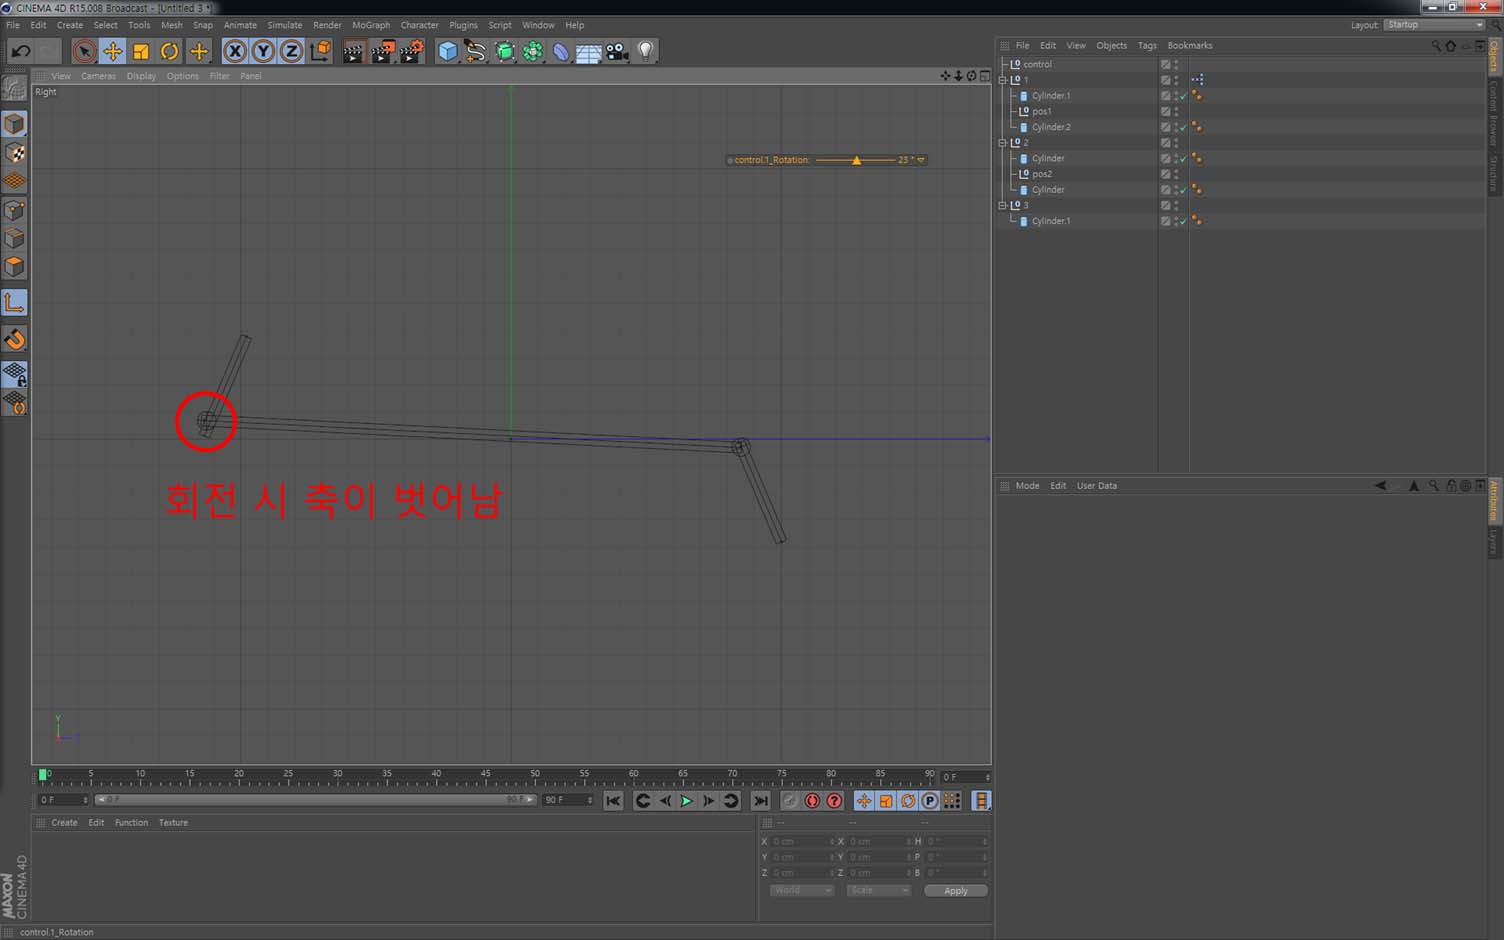Screen dimensions: 1504x940
Task: Toggle the Z axis lock
Action: tap(291, 51)
